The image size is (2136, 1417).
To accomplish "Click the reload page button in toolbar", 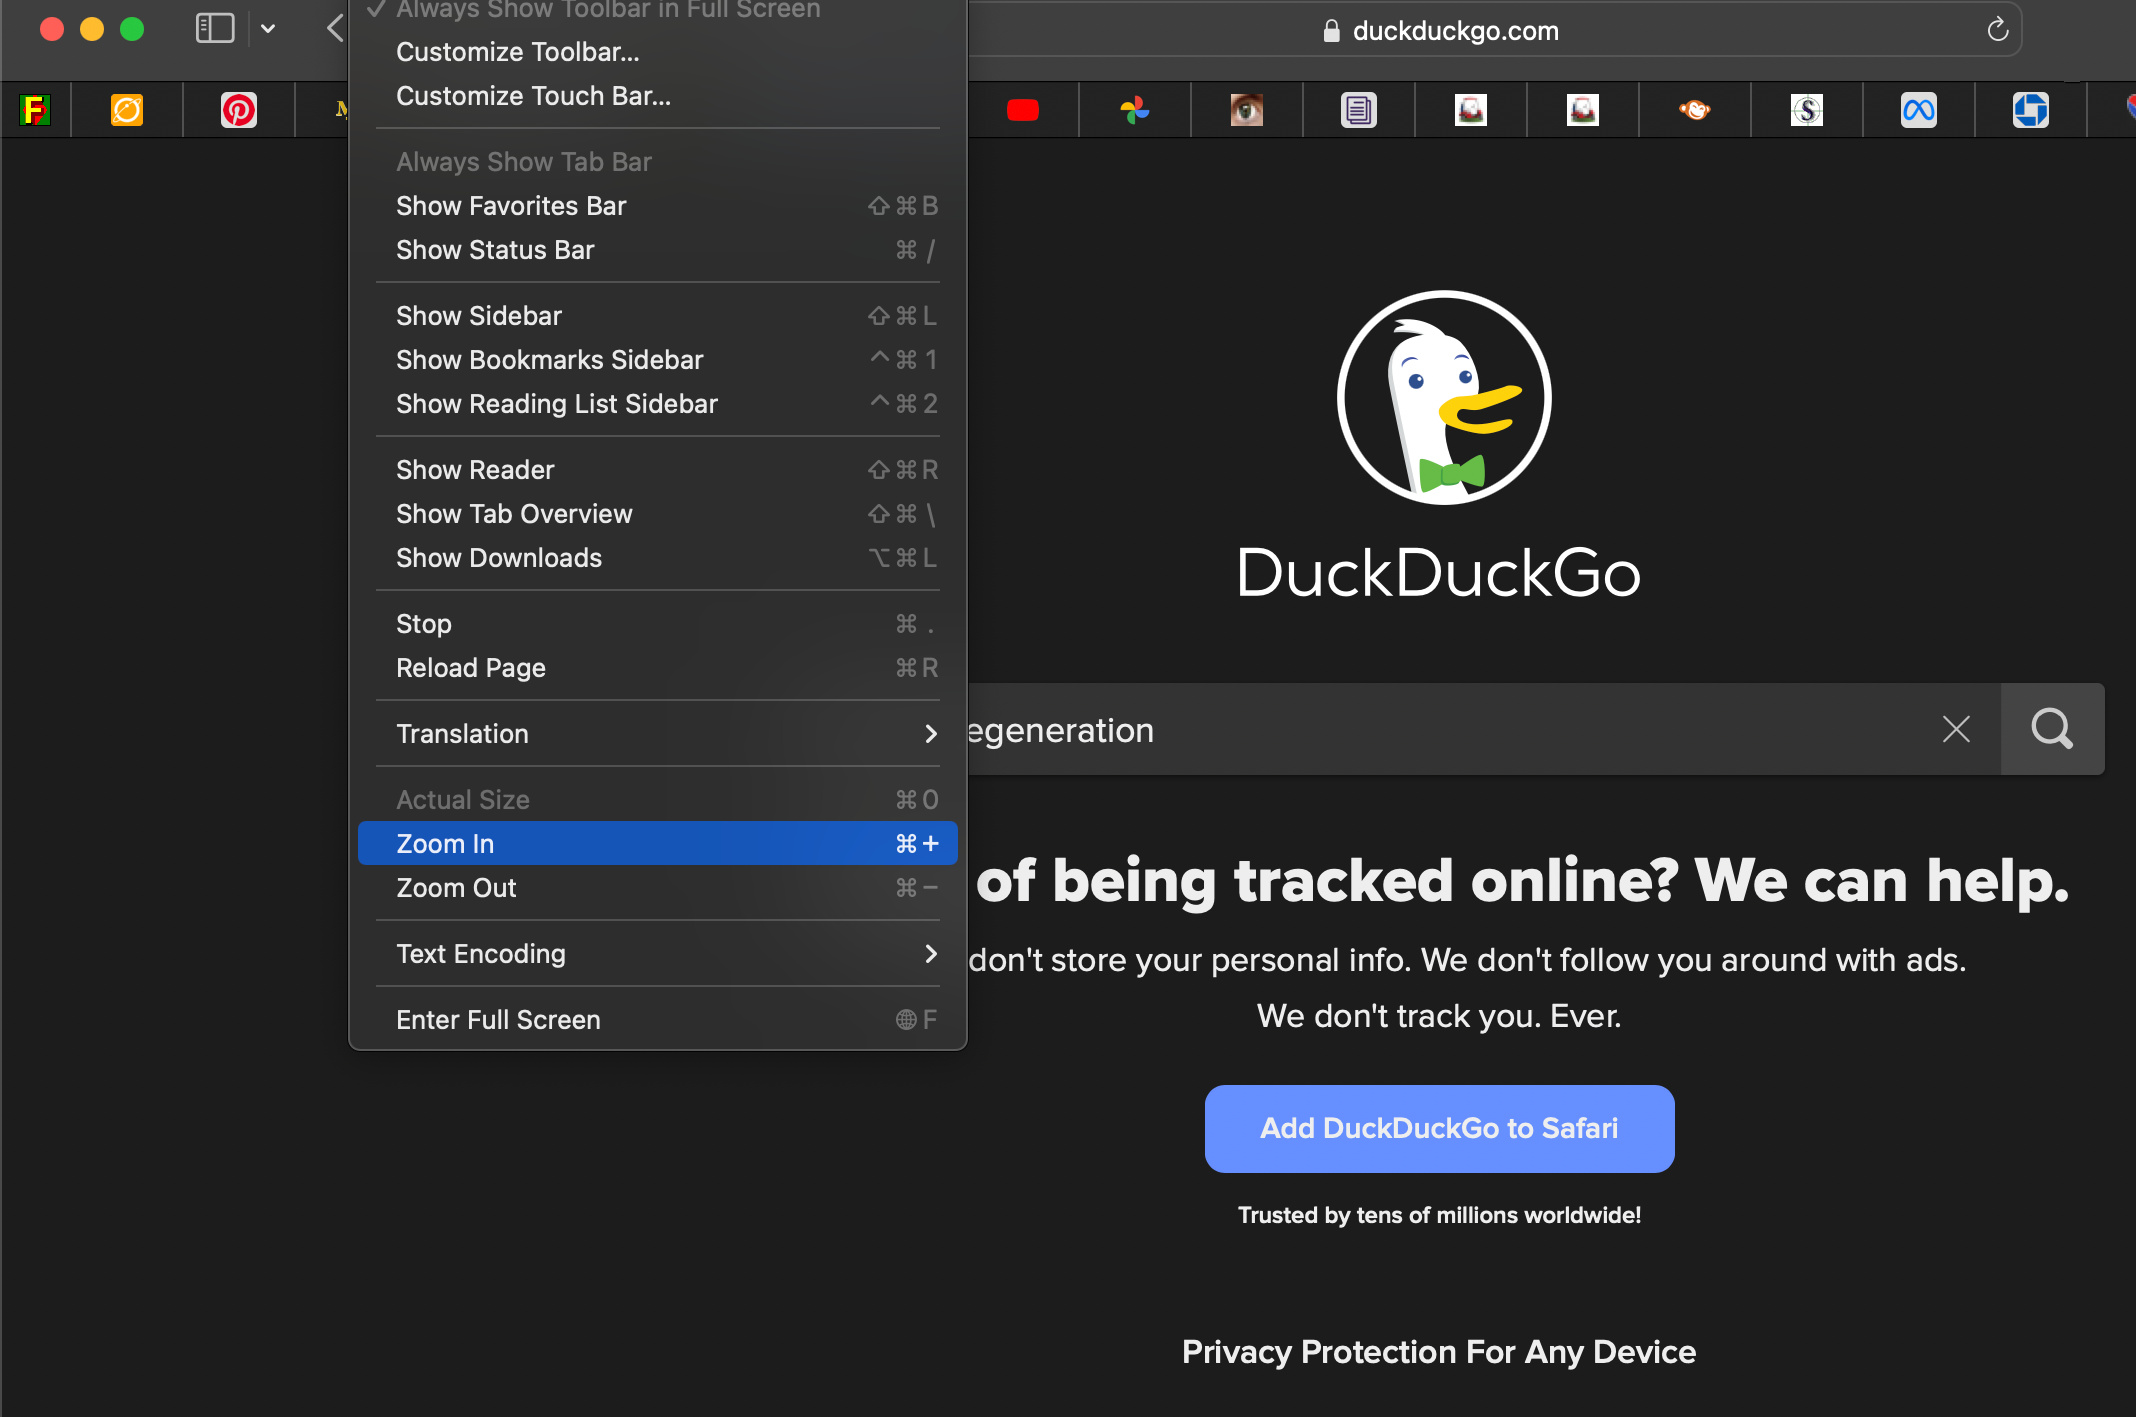I will (x=1997, y=28).
